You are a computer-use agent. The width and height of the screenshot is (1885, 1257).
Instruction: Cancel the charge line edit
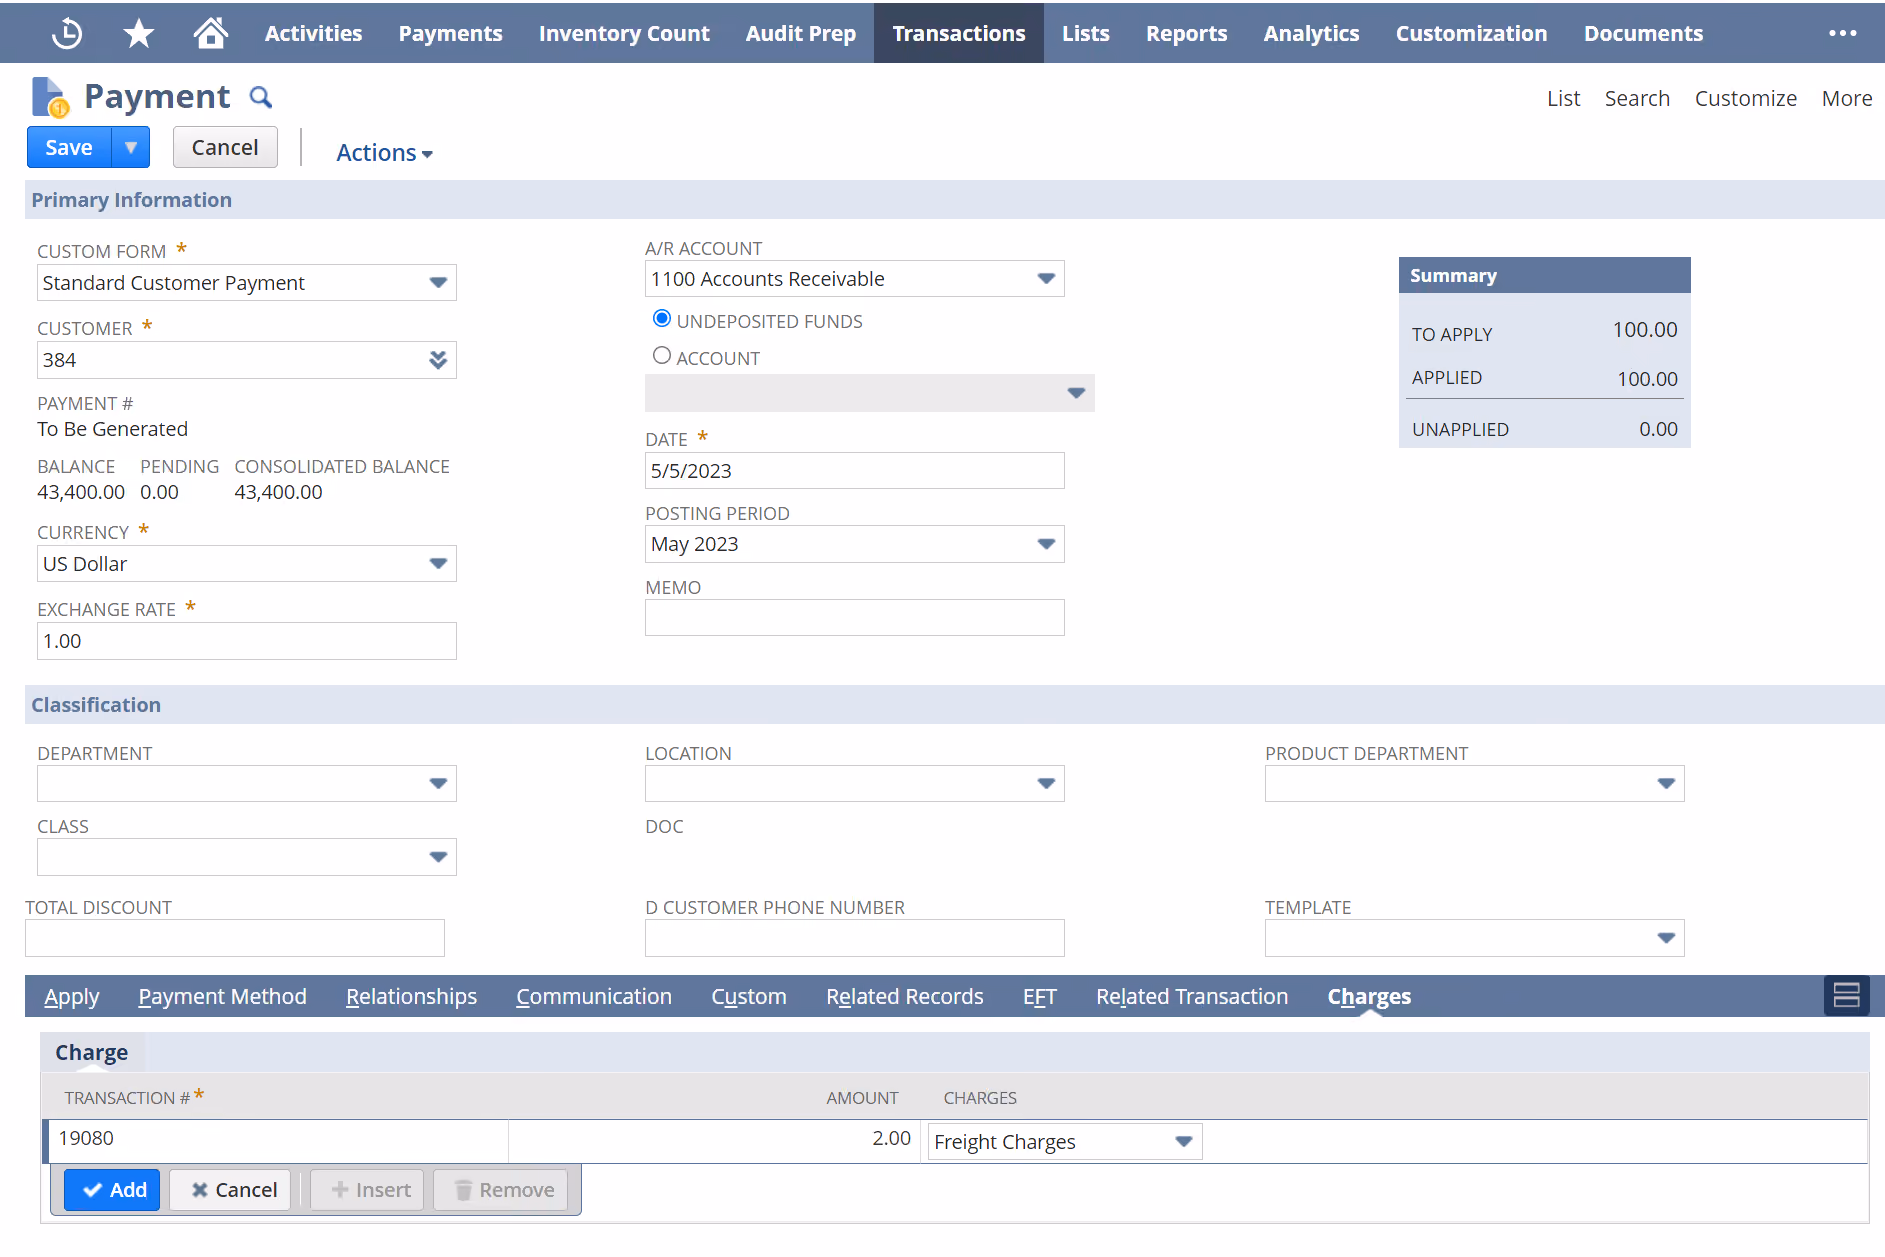point(230,1190)
